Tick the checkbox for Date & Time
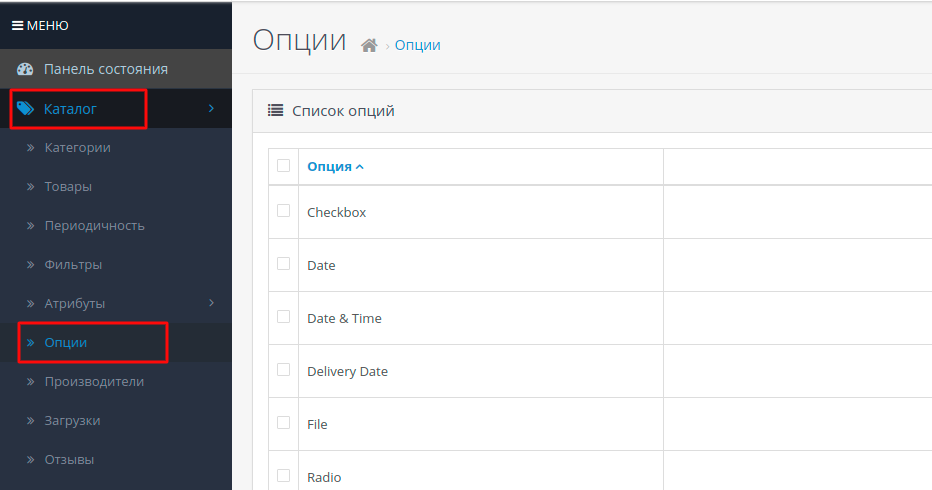The image size is (932, 490). tap(283, 317)
